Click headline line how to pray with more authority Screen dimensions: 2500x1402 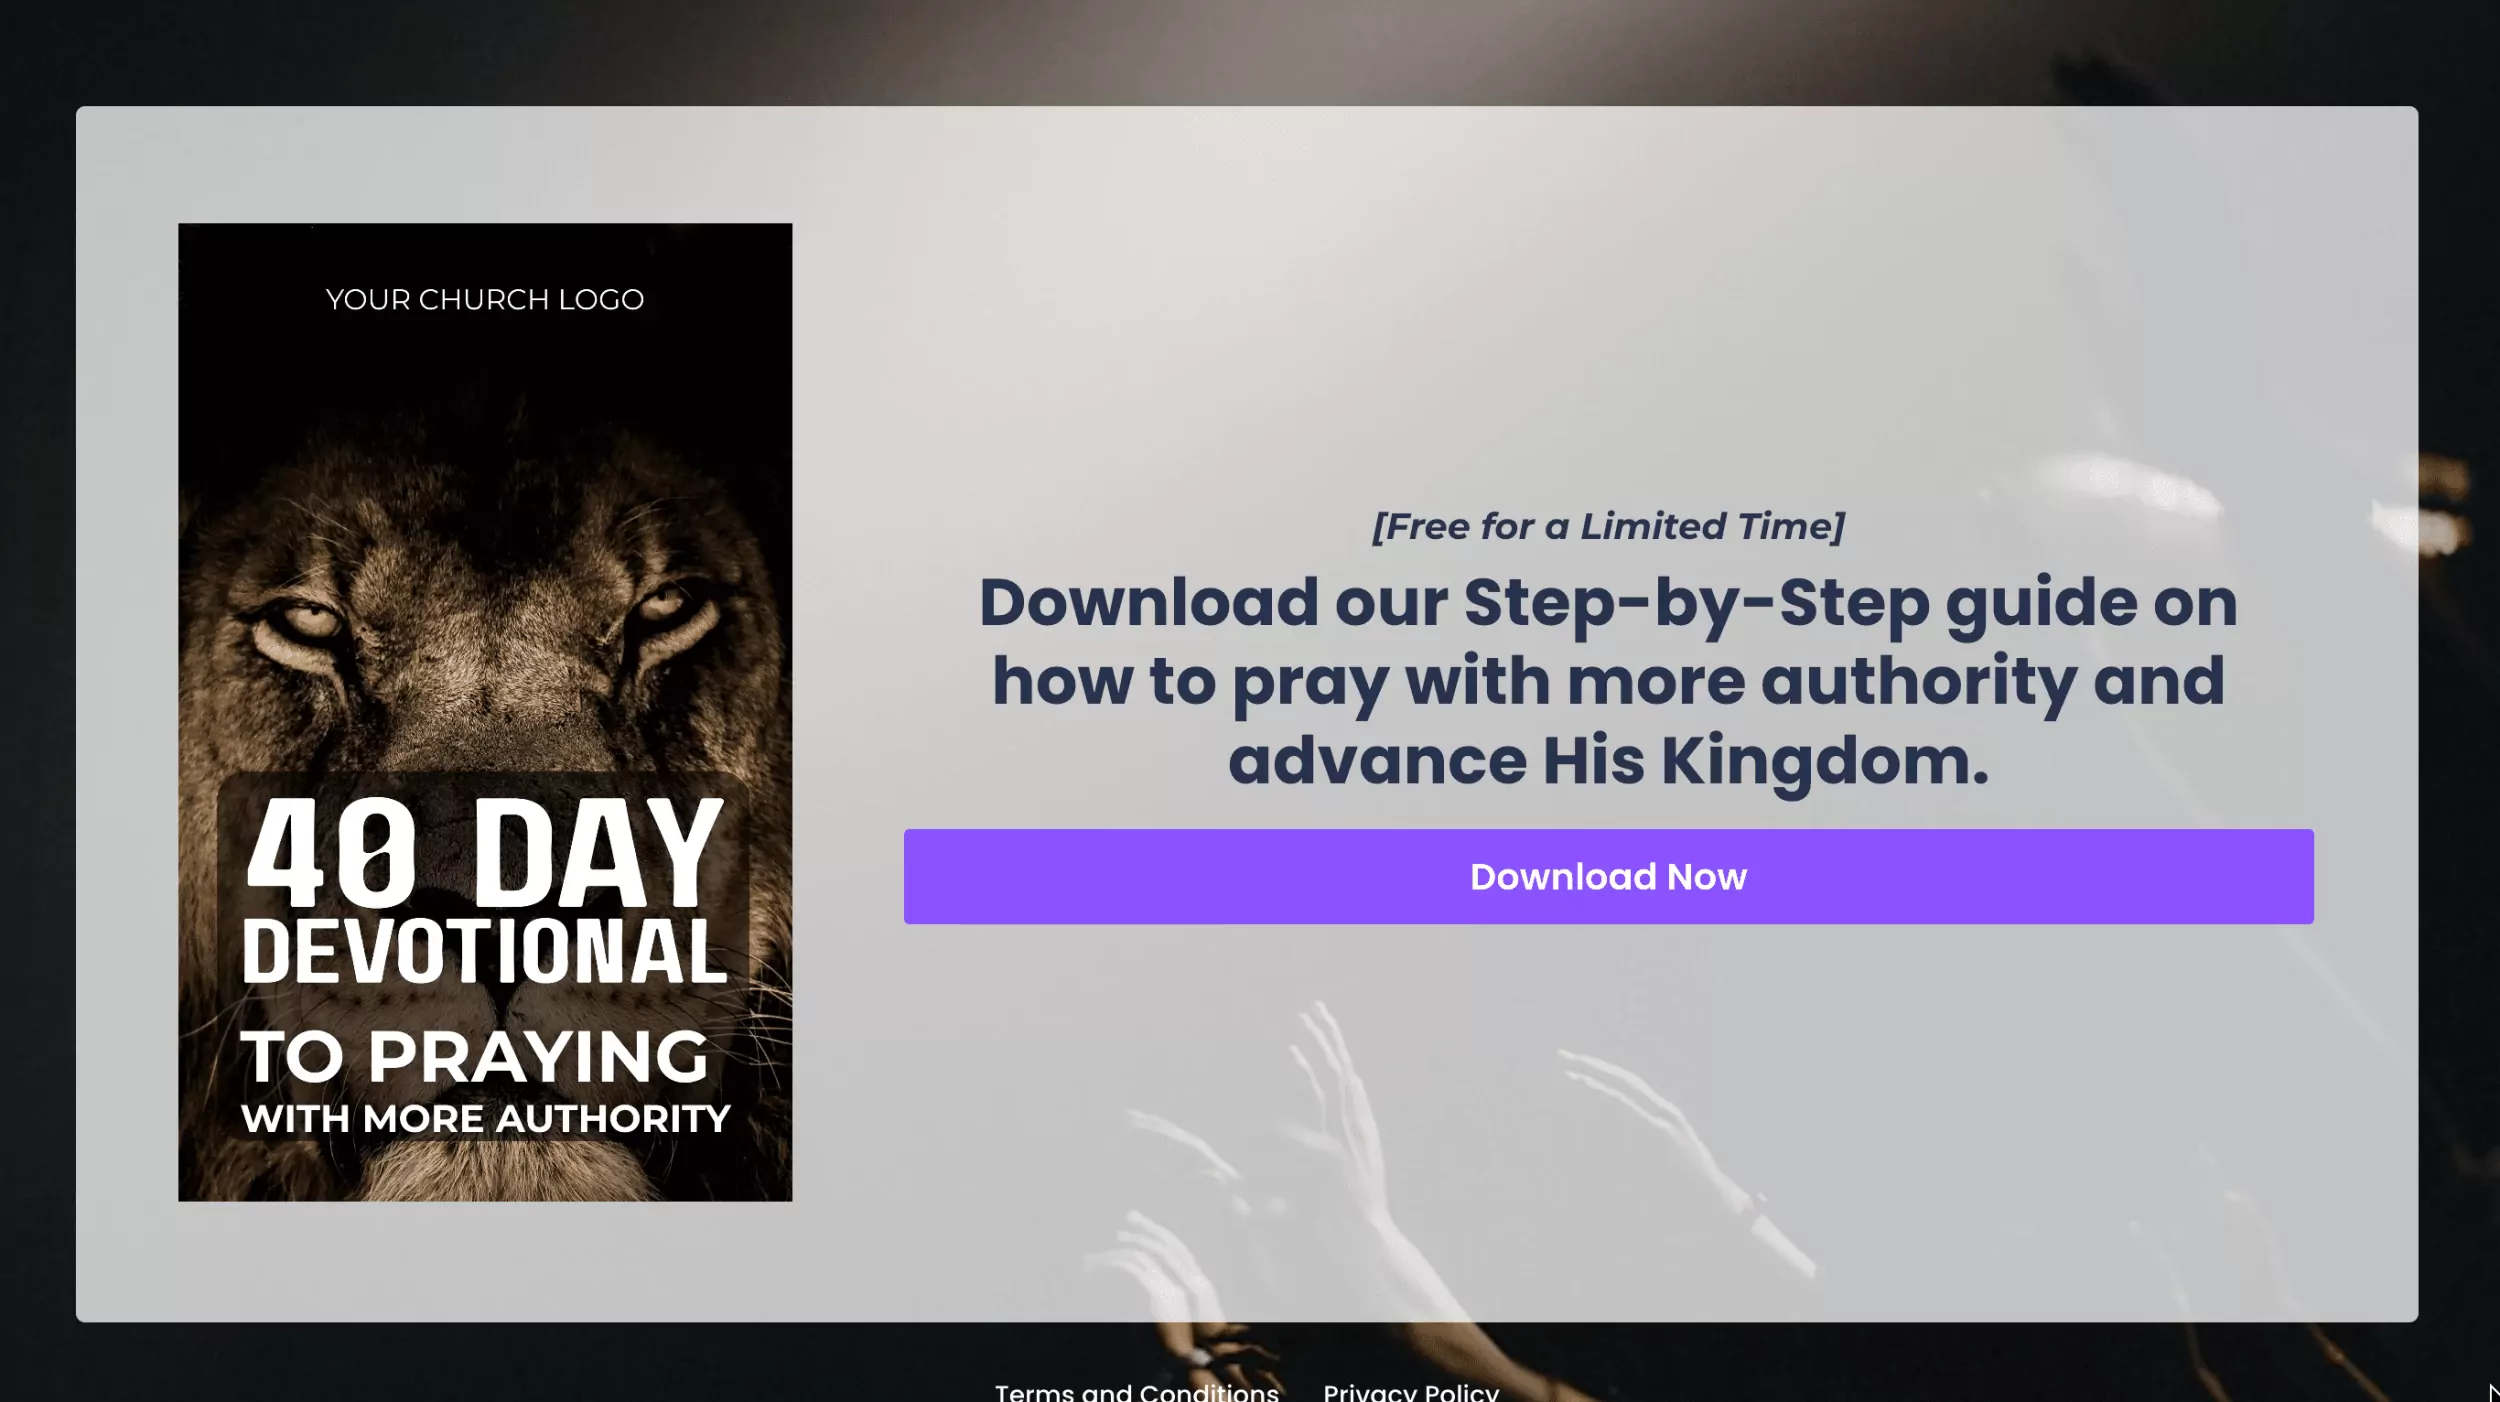coord(1608,682)
